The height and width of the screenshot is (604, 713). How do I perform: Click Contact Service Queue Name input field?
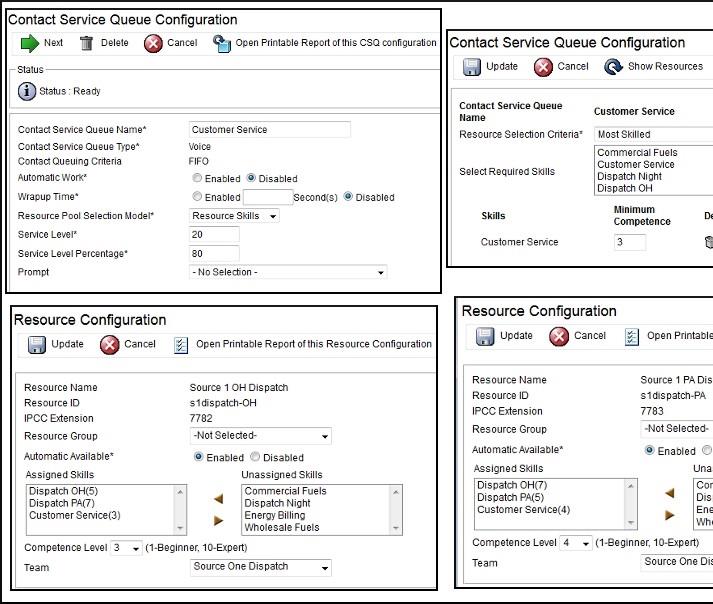point(270,130)
